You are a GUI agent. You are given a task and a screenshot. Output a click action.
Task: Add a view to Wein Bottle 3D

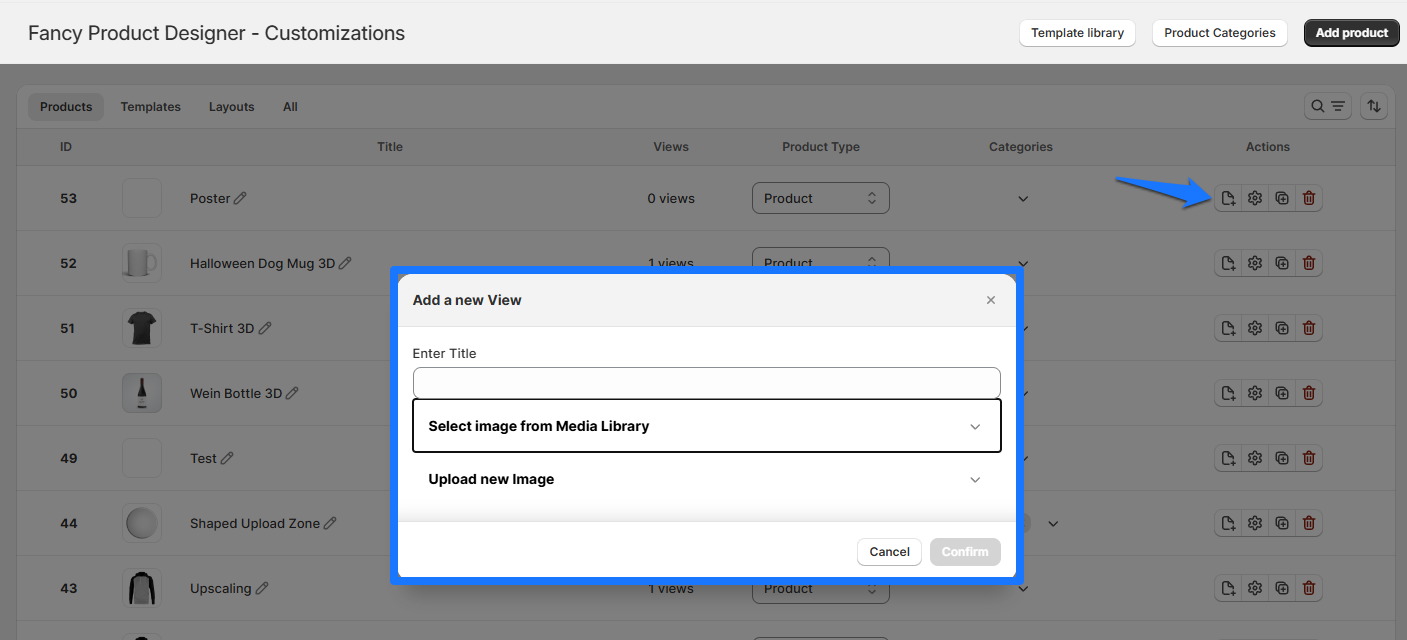1228,393
